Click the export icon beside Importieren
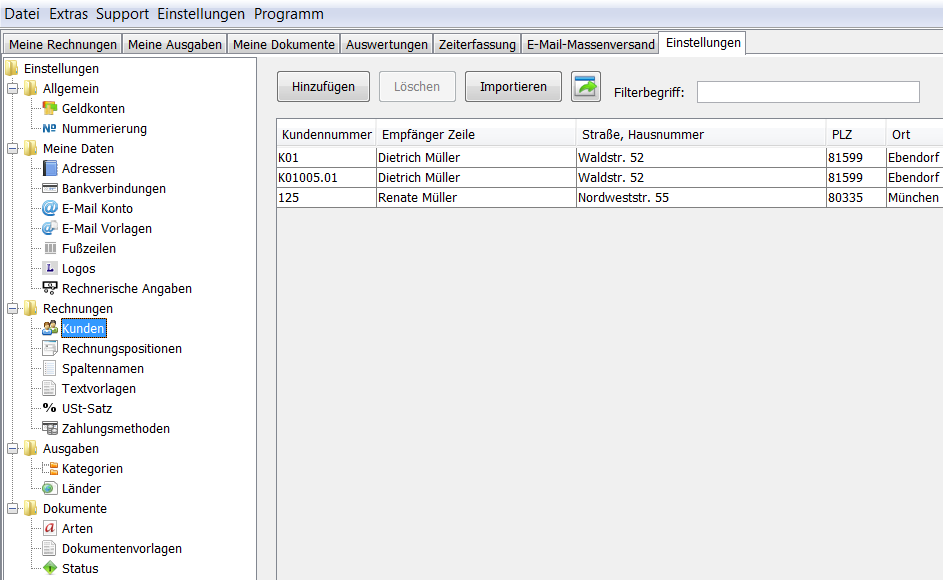Screen dimensions: 943x580 (586, 87)
